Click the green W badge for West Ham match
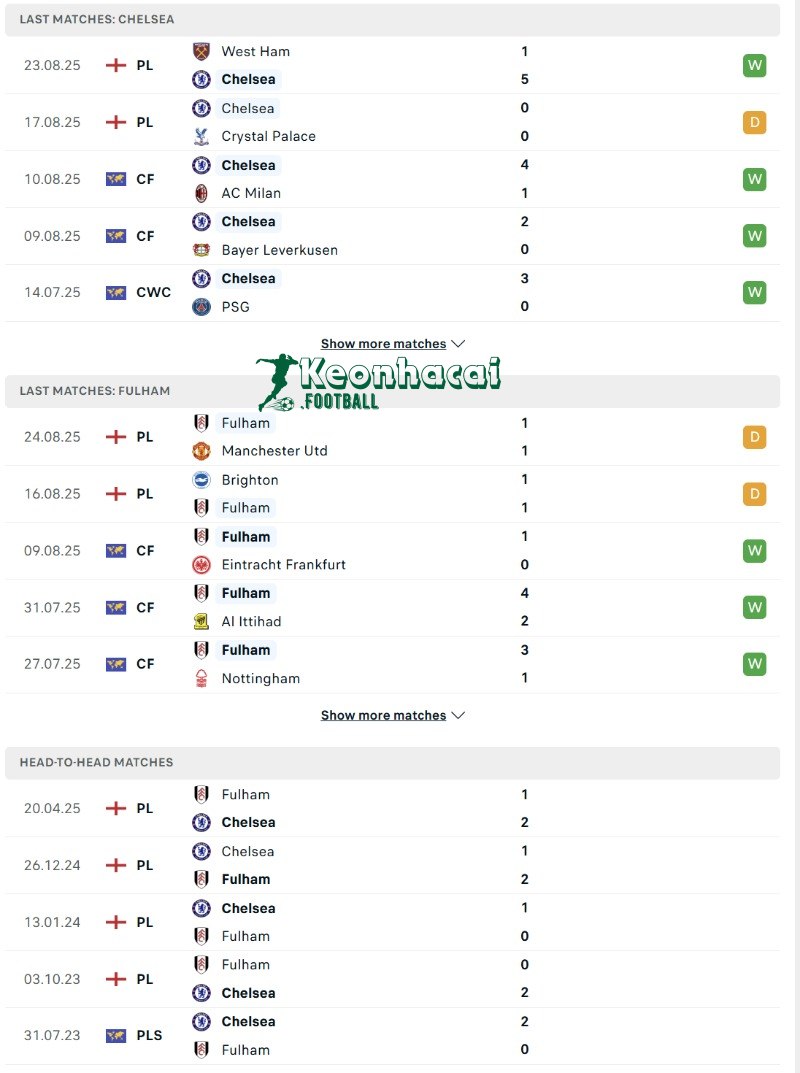The height and width of the screenshot is (1073, 800). [754, 66]
